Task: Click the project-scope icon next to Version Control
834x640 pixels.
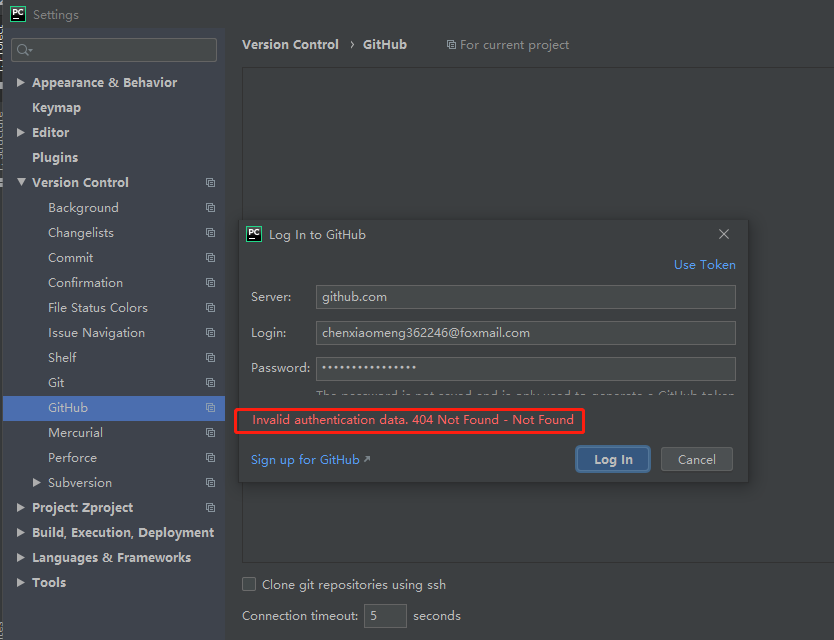Action: 211,182
